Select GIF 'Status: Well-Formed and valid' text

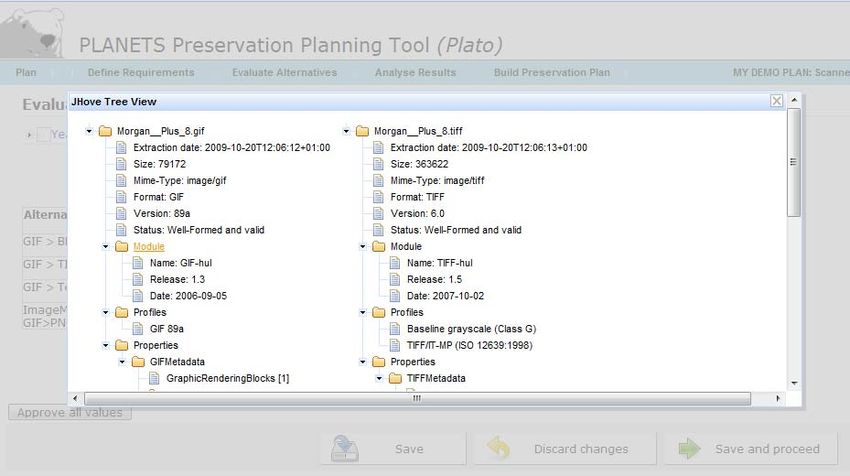click(x=199, y=230)
